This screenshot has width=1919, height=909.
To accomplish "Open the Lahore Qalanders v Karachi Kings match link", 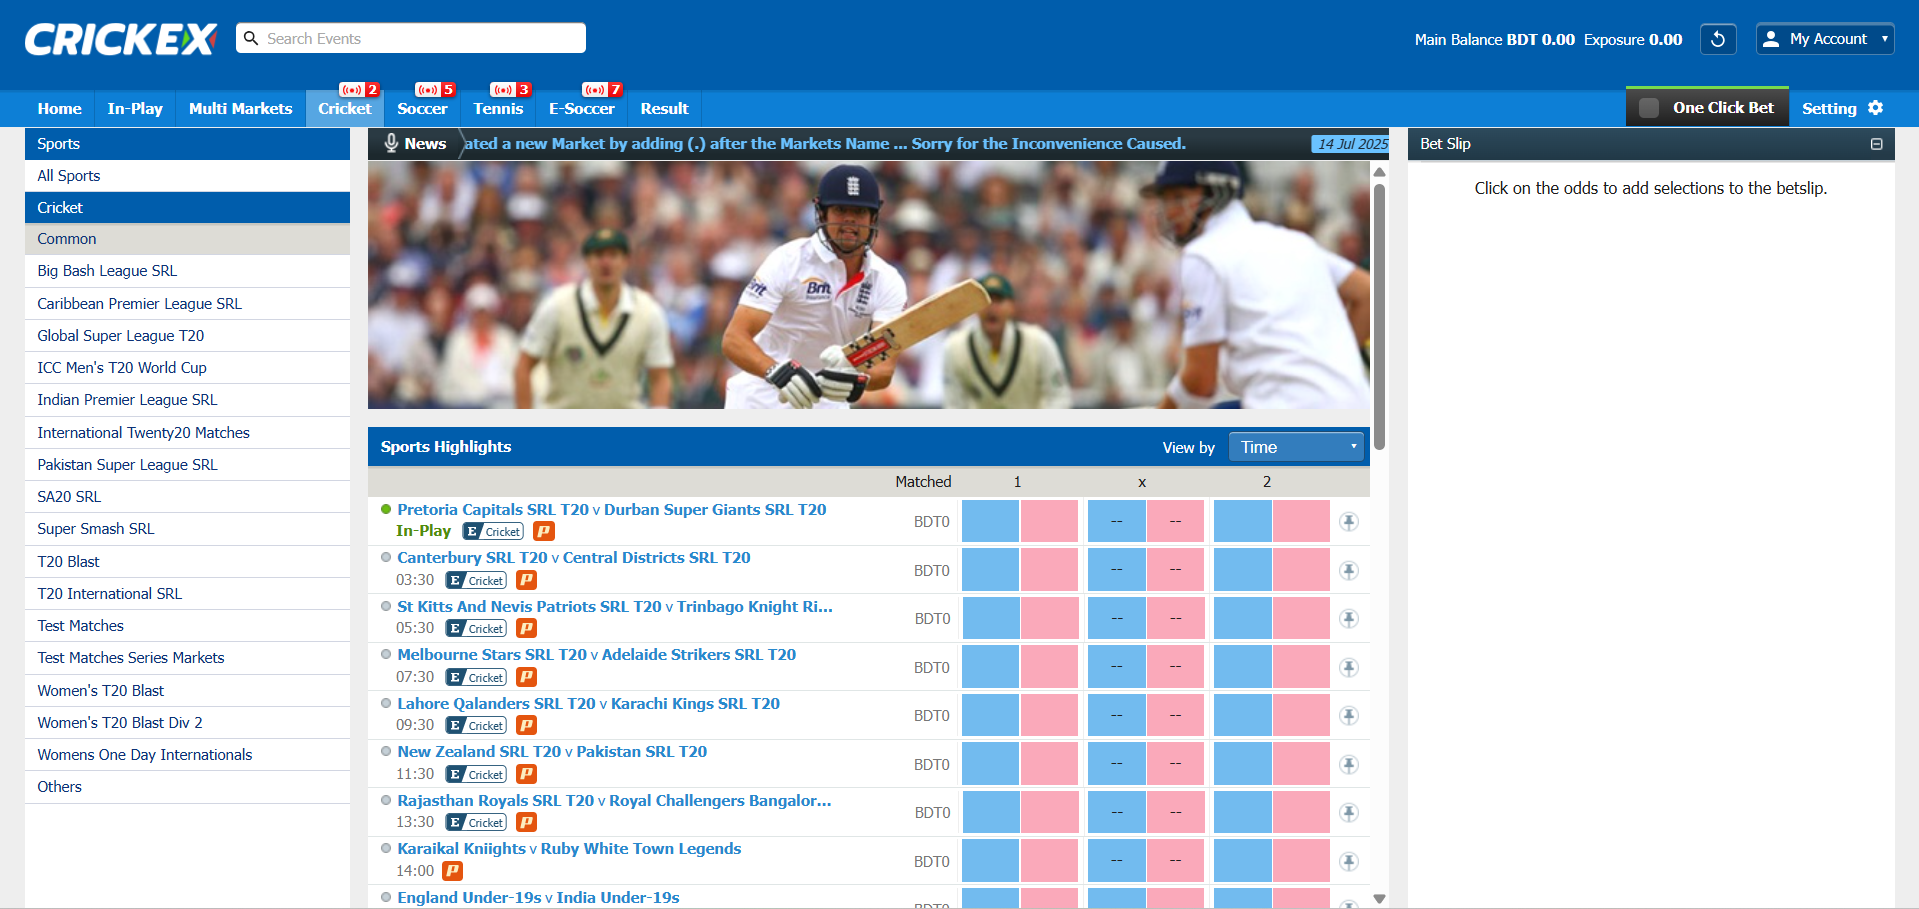I will [x=588, y=703].
